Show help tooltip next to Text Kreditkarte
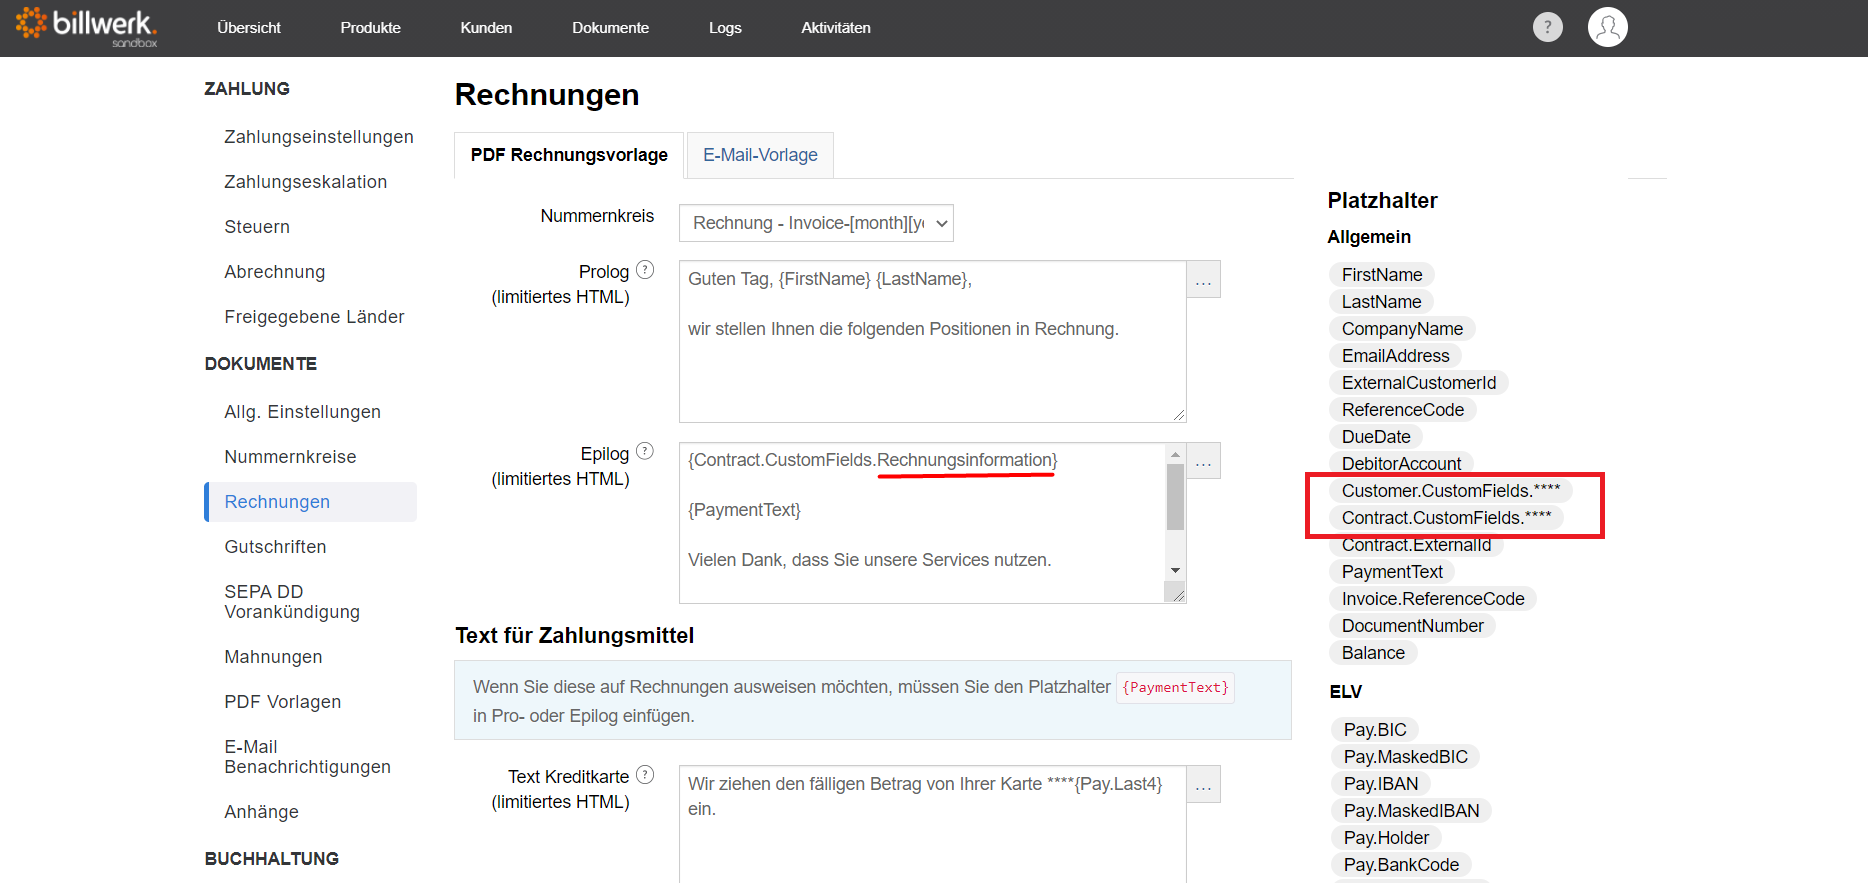Viewport: 1868px width, 883px height. (x=645, y=775)
